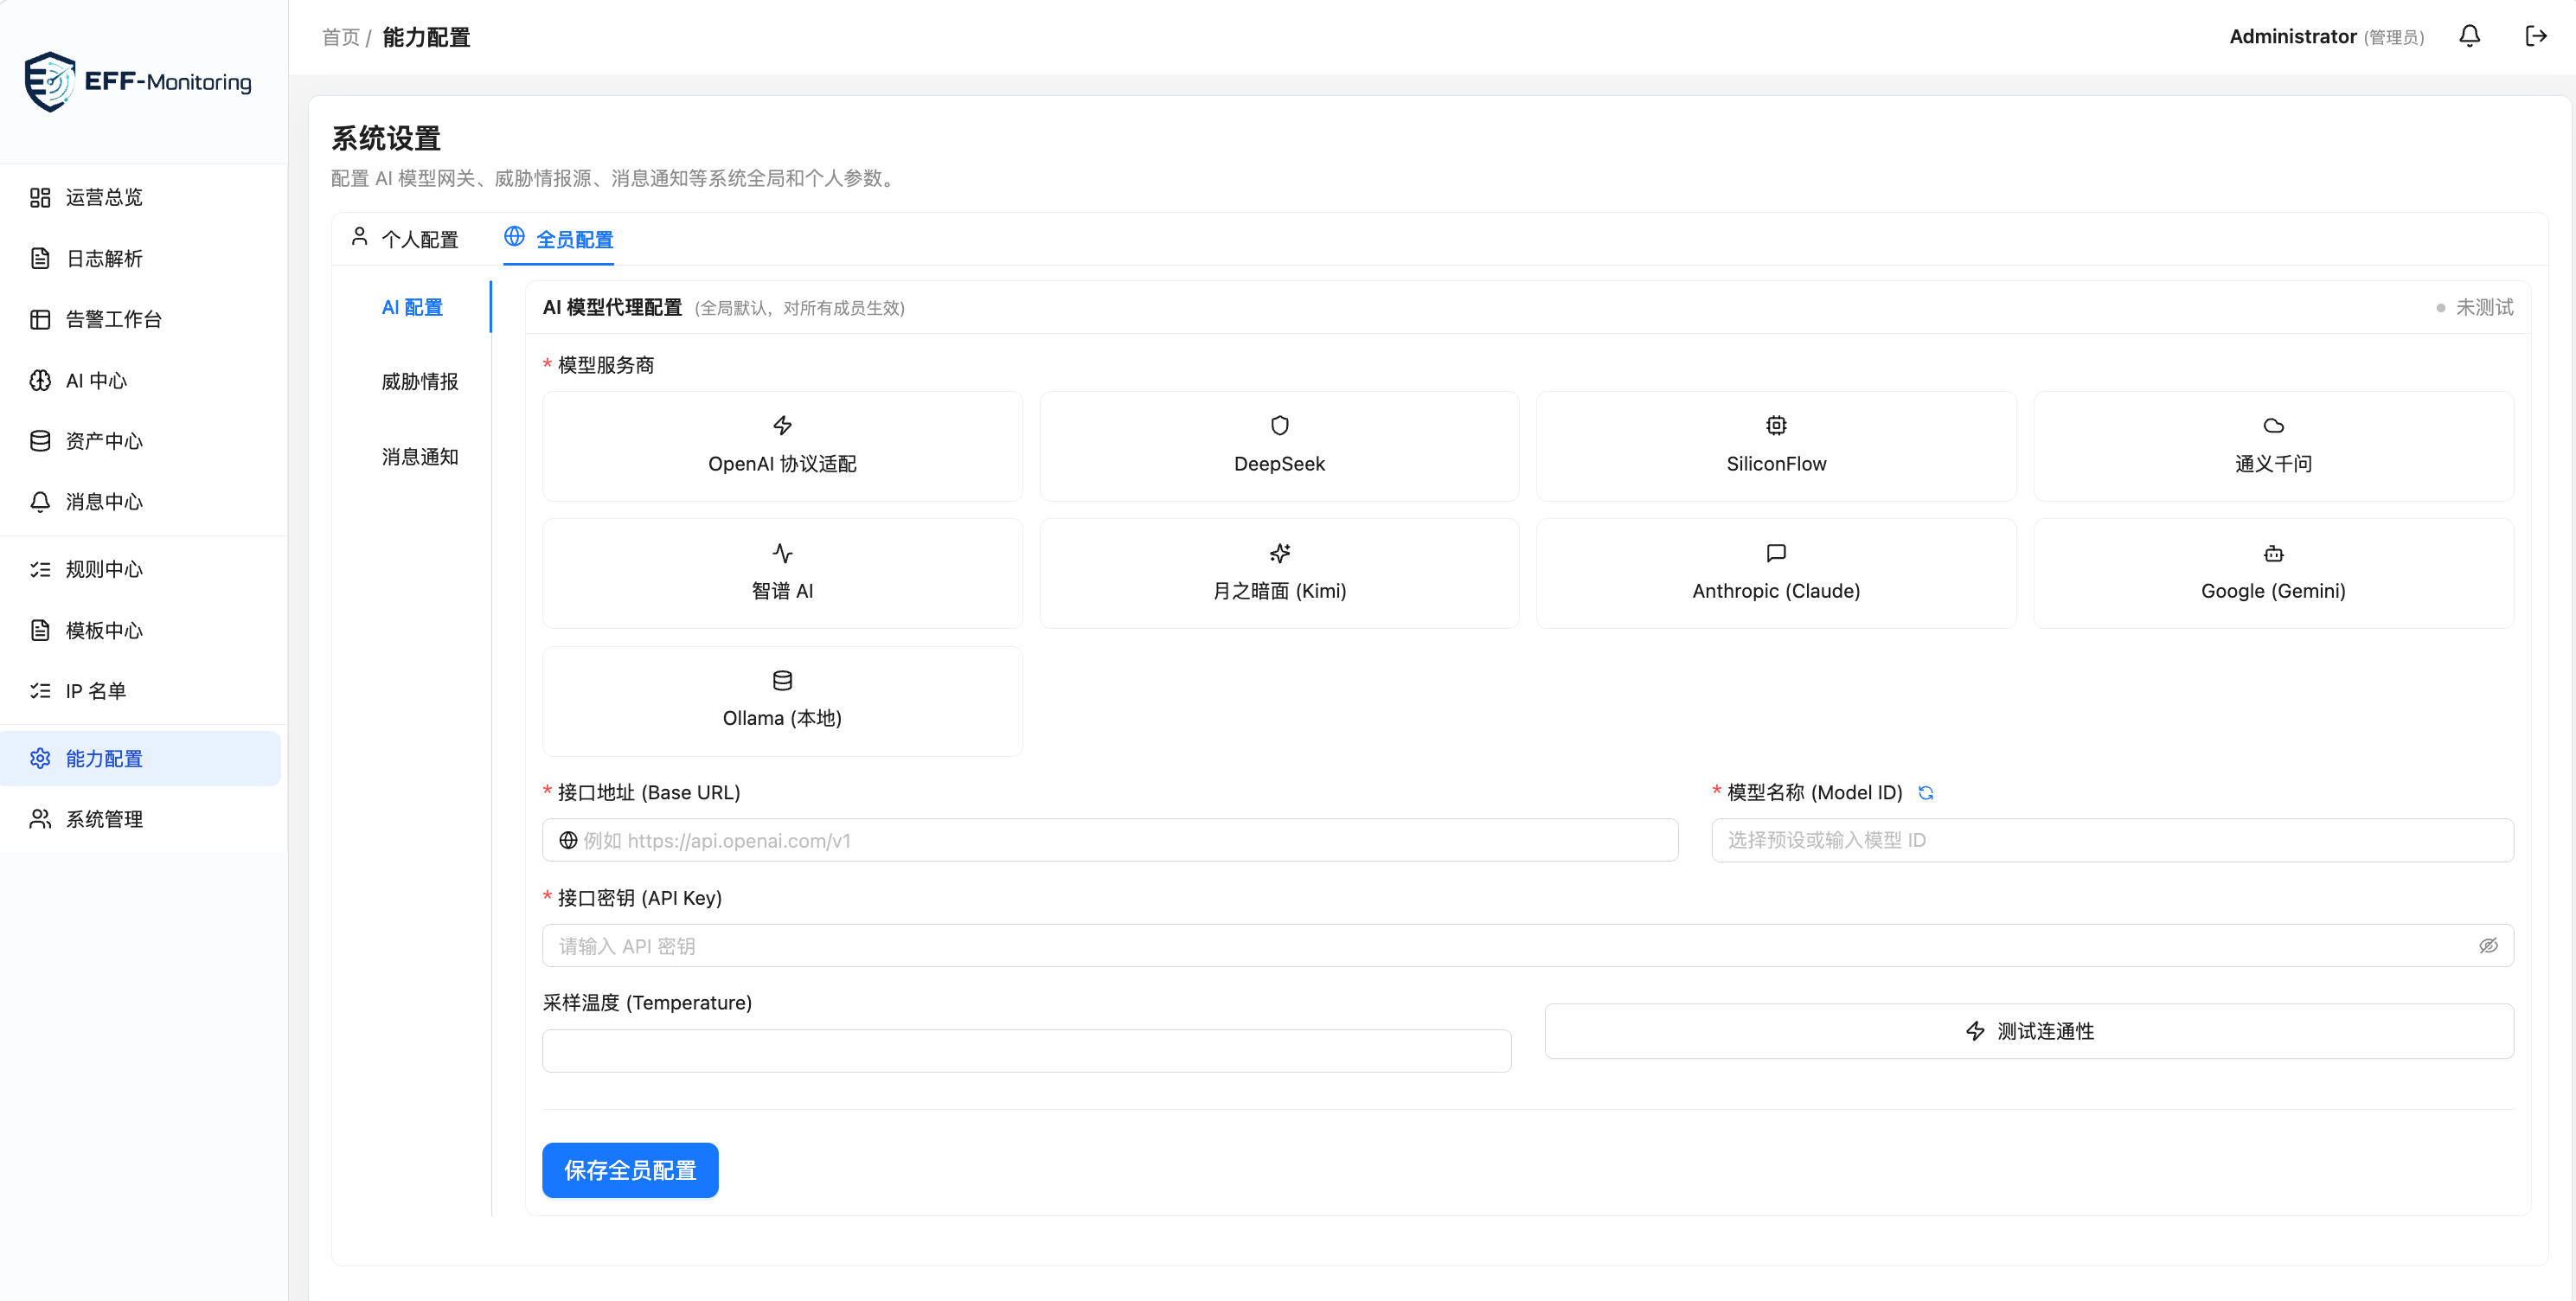
Task: Click the 消息中心 bell icon in sidebar
Action: point(40,501)
